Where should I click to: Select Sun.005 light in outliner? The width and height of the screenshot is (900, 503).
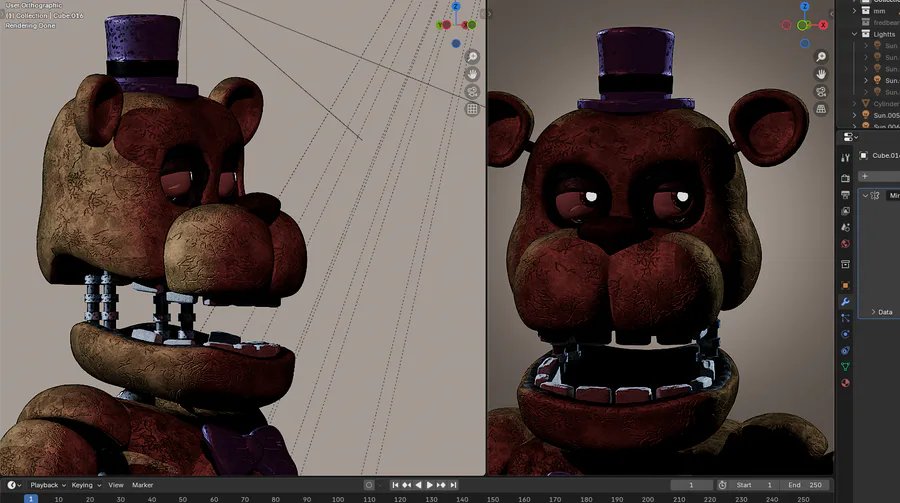pyautogui.click(x=886, y=115)
